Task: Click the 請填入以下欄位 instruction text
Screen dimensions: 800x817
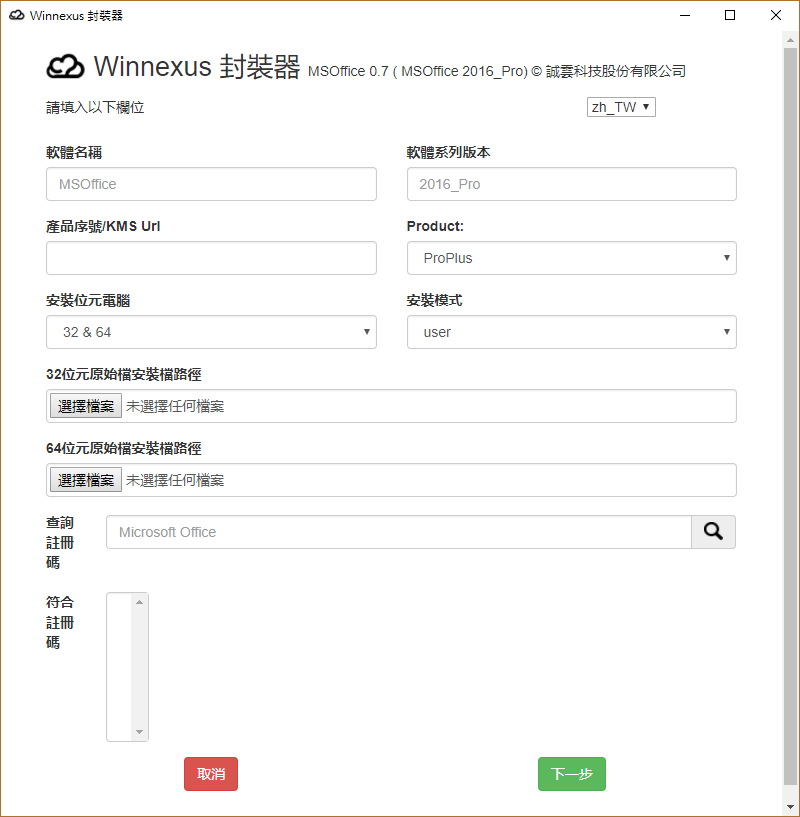Action: click(95, 107)
